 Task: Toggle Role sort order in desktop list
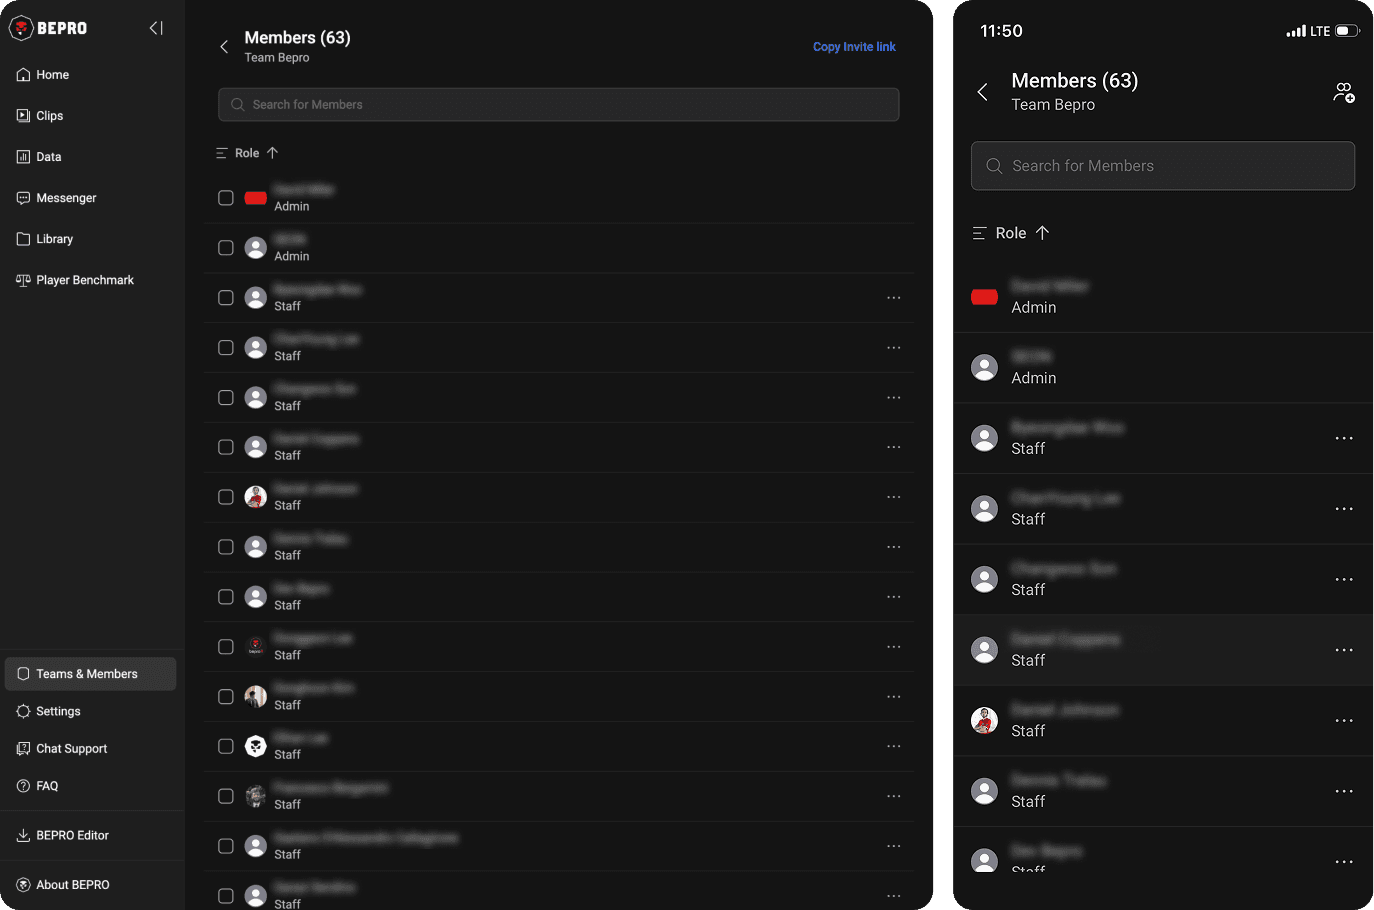pyautogui.click(x=258, y=153)
